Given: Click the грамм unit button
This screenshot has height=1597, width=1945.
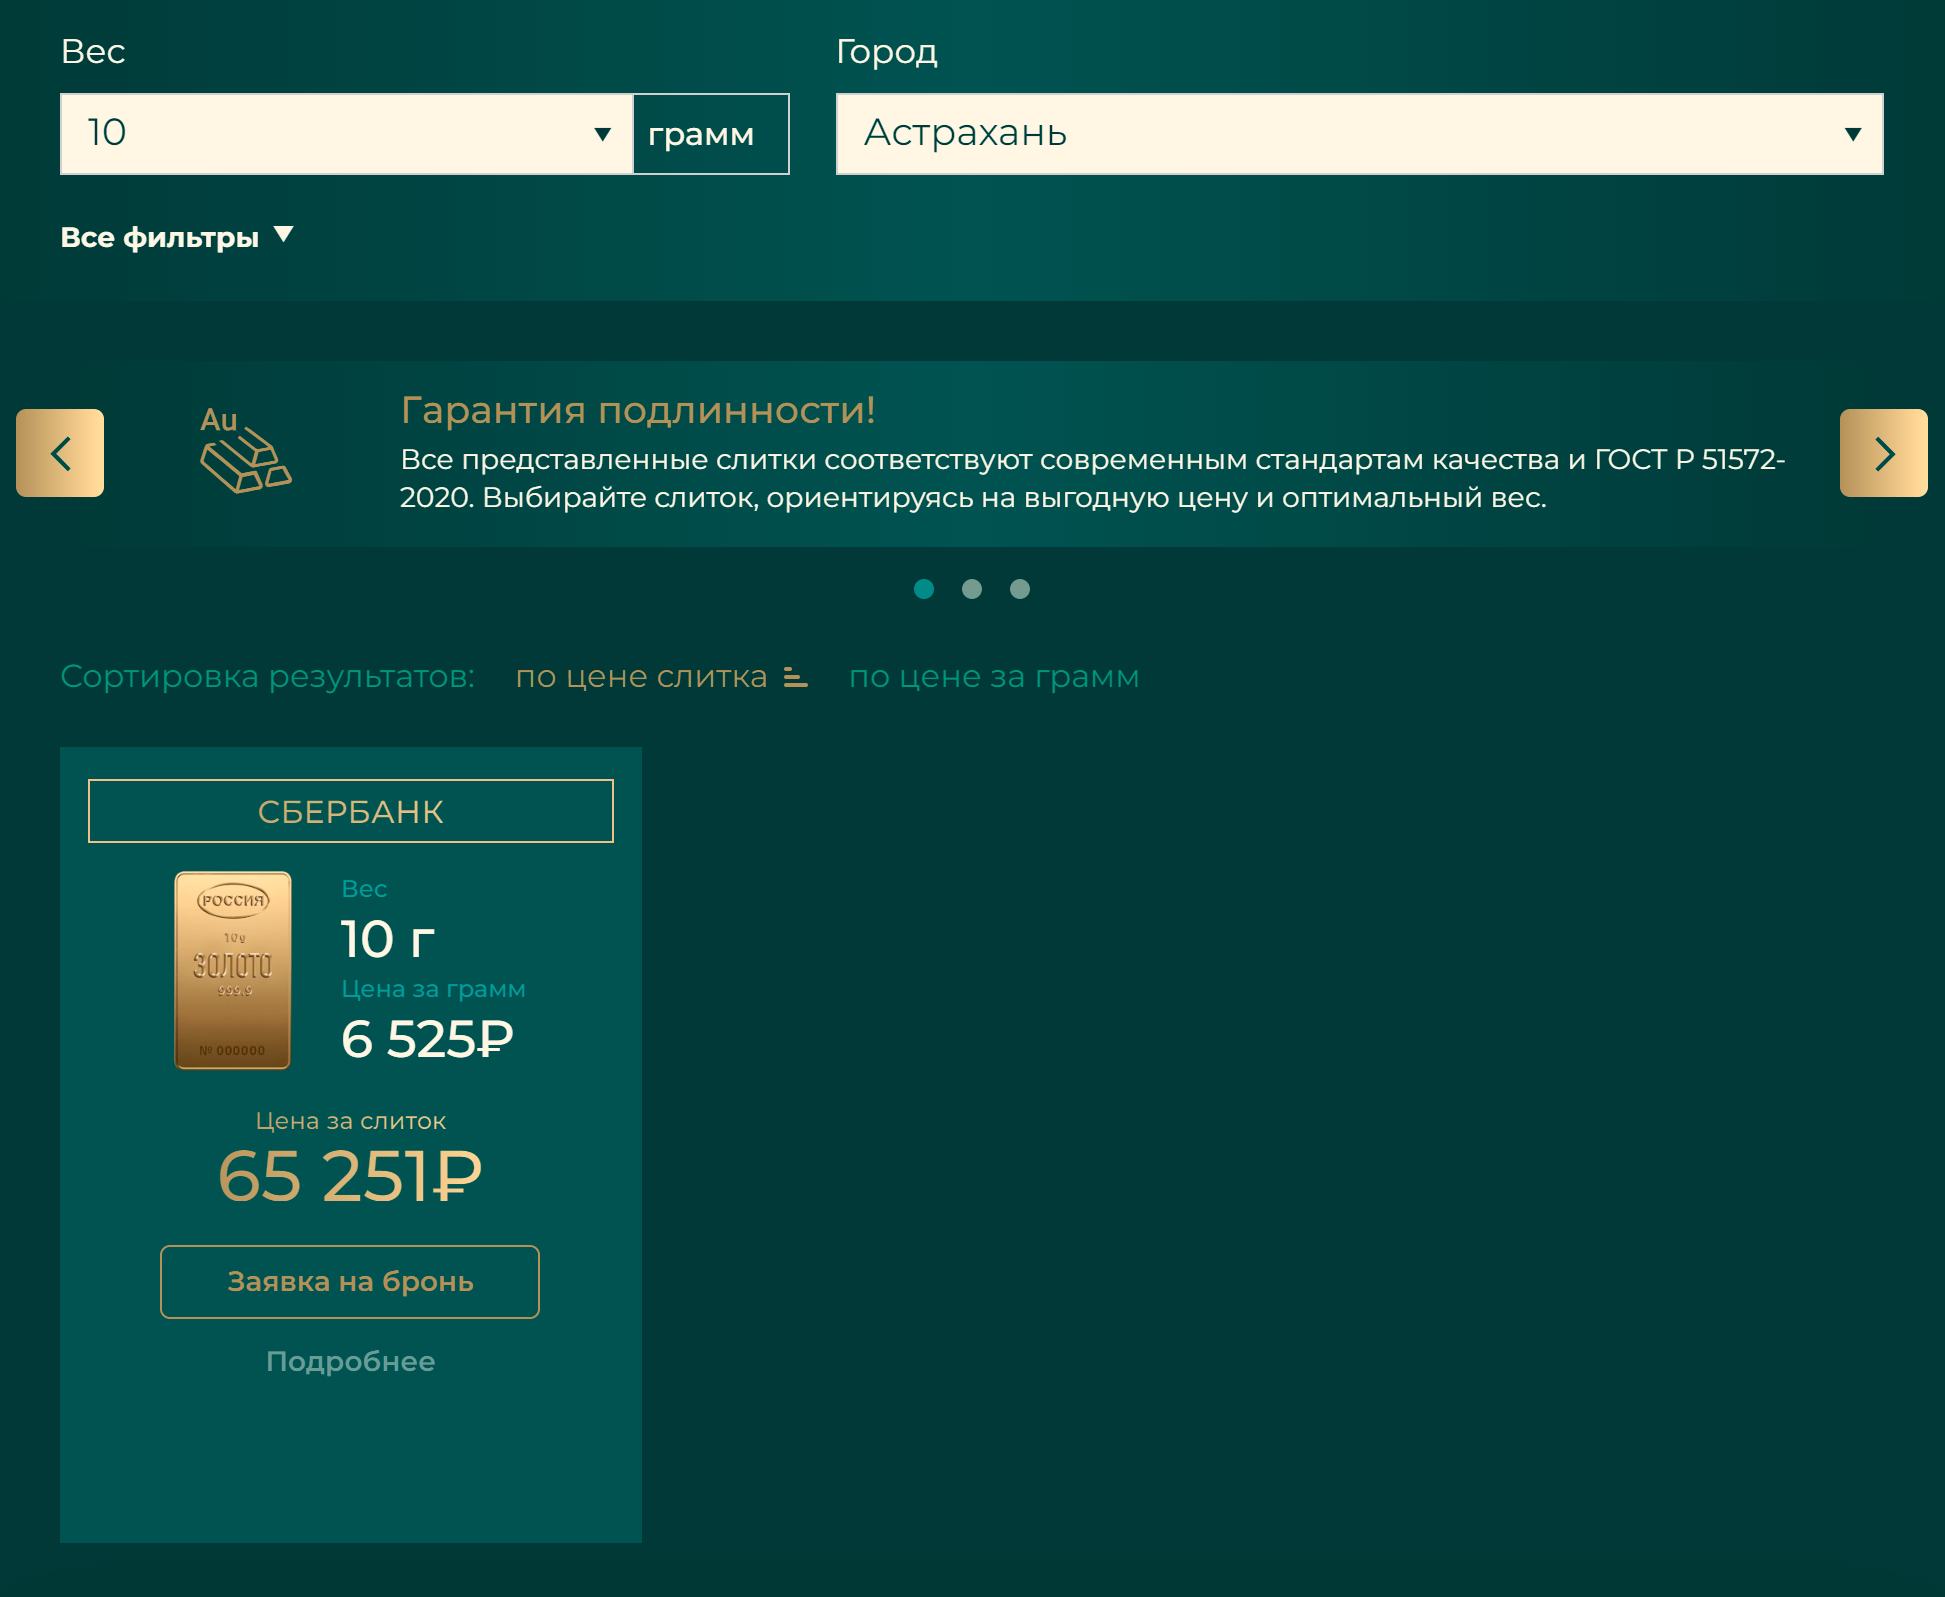Looking at the screenshot, I should point(711,134).
